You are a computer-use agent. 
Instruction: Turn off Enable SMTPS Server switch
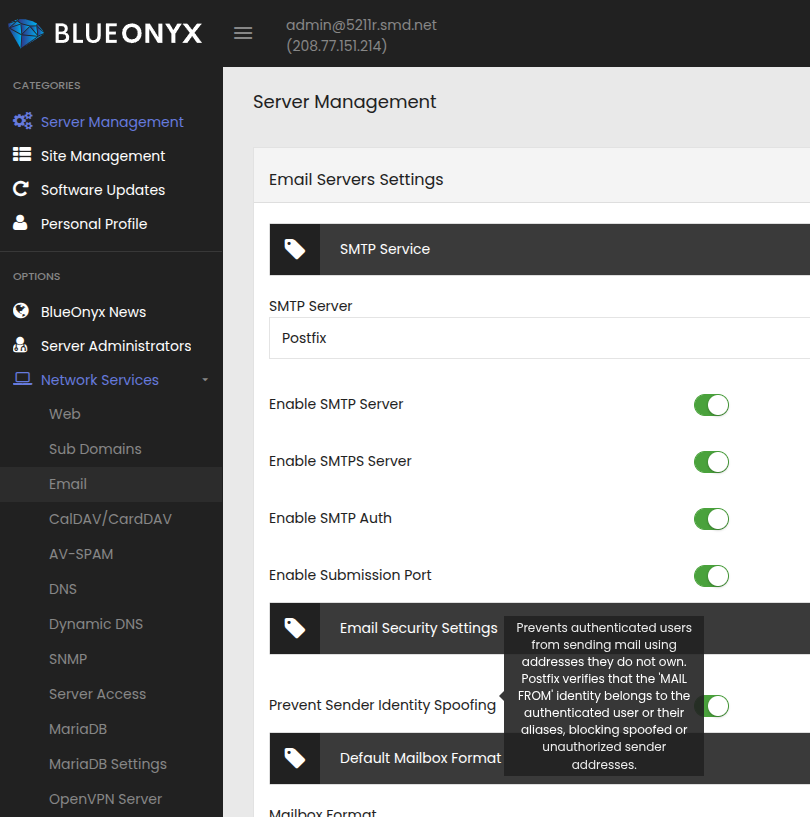coord(711,462)
